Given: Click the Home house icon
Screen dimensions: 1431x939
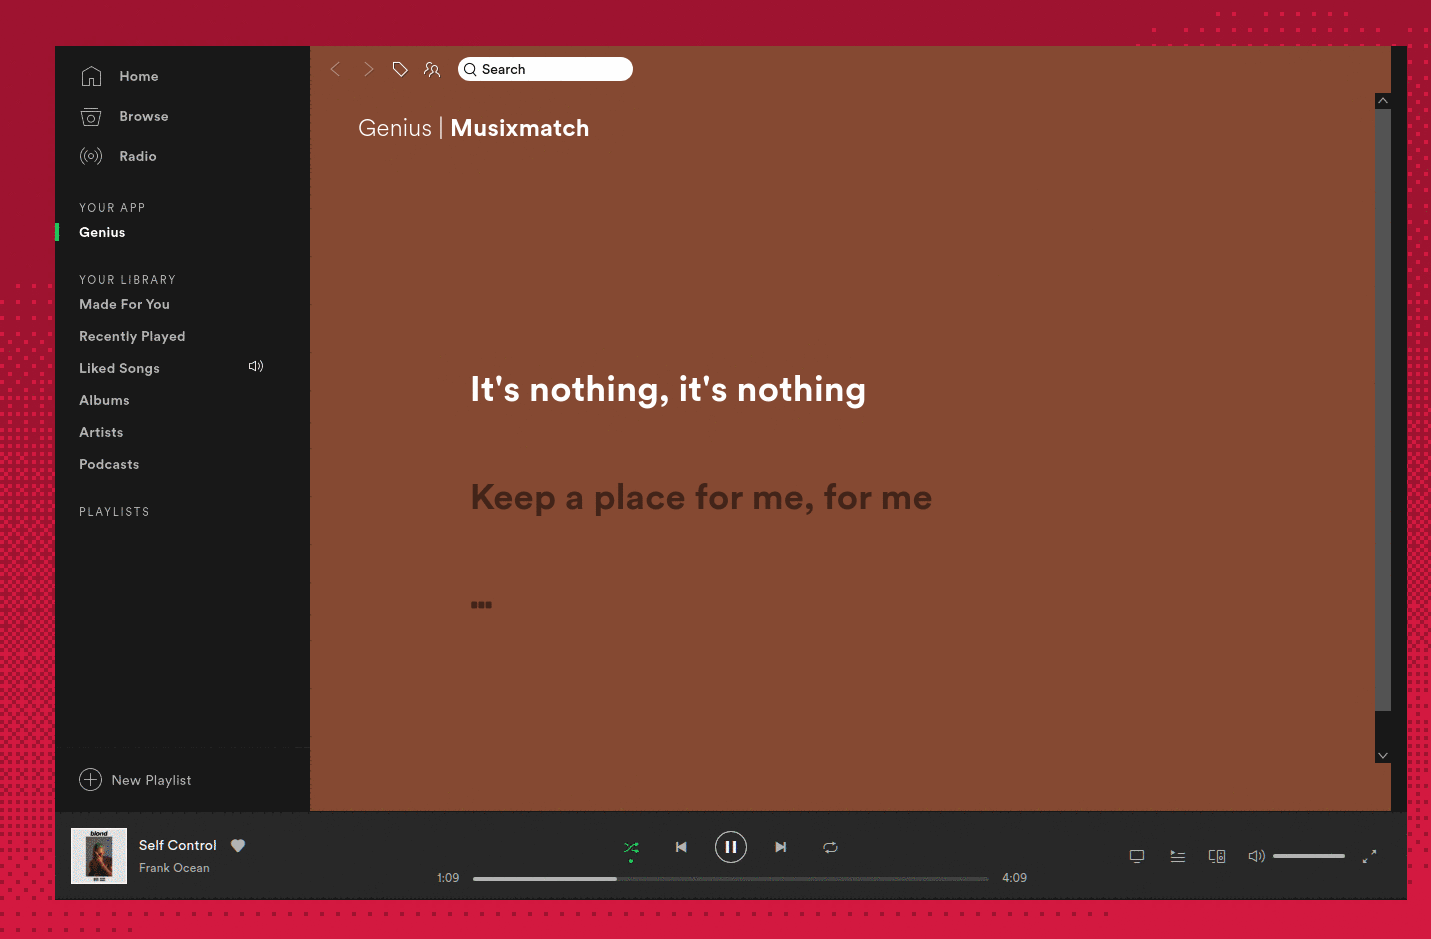Looking at the screenshot, I should (91, 76).
